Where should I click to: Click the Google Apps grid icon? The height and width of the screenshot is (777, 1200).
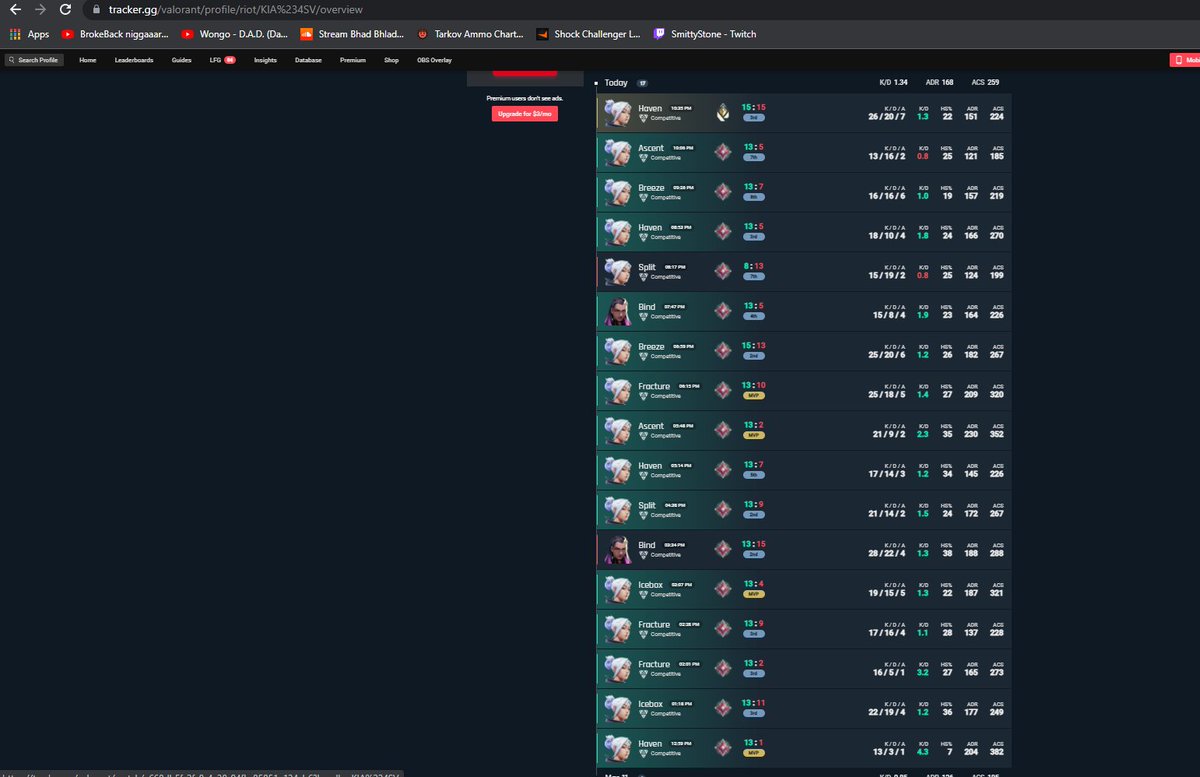tap(16, 33)
